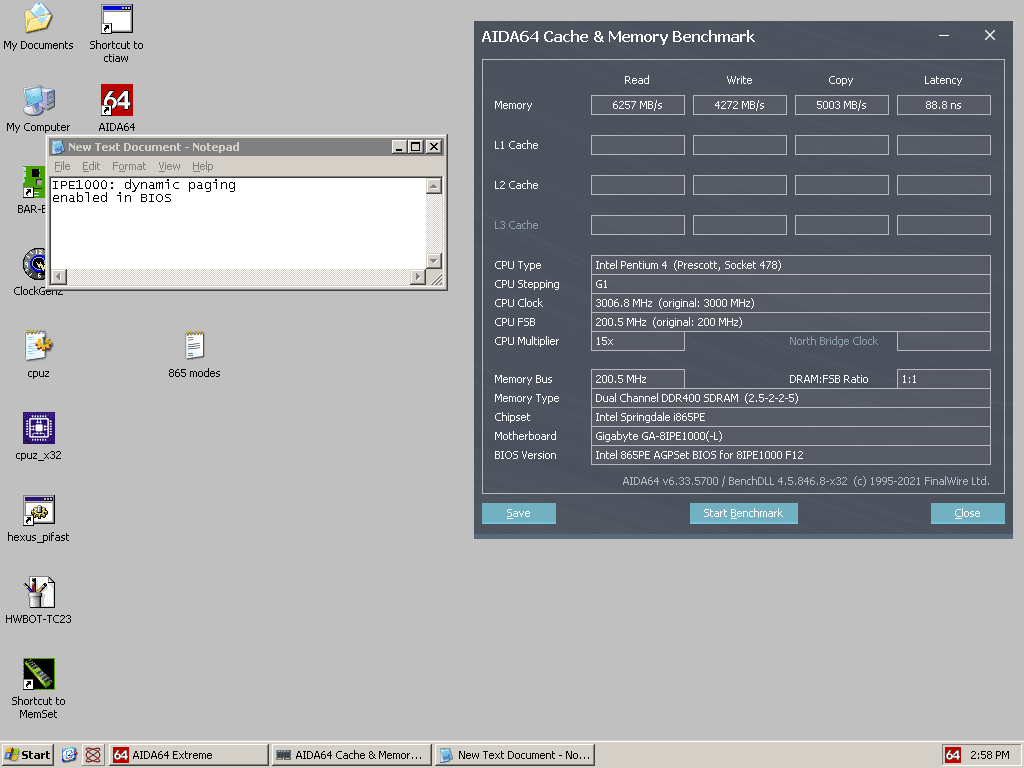Image resolution: width=1024 pixels, height=768 pixels.
Task: Select the ClockGen desktop icon
Action: point(33,264)
